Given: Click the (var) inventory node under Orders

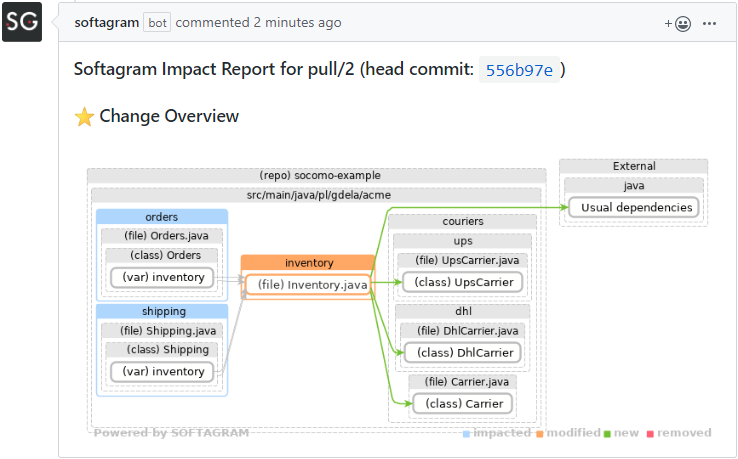Looking at the screenshot, I should click(x=162, y=277).
